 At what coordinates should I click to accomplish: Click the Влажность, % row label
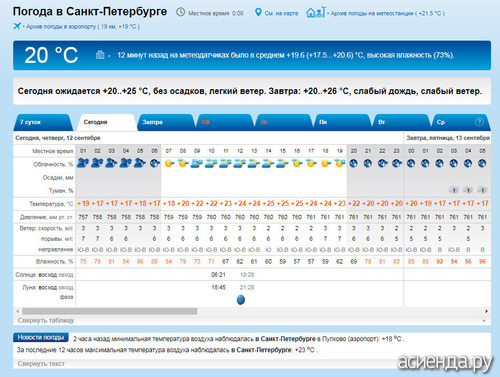(x=54, y=262)
